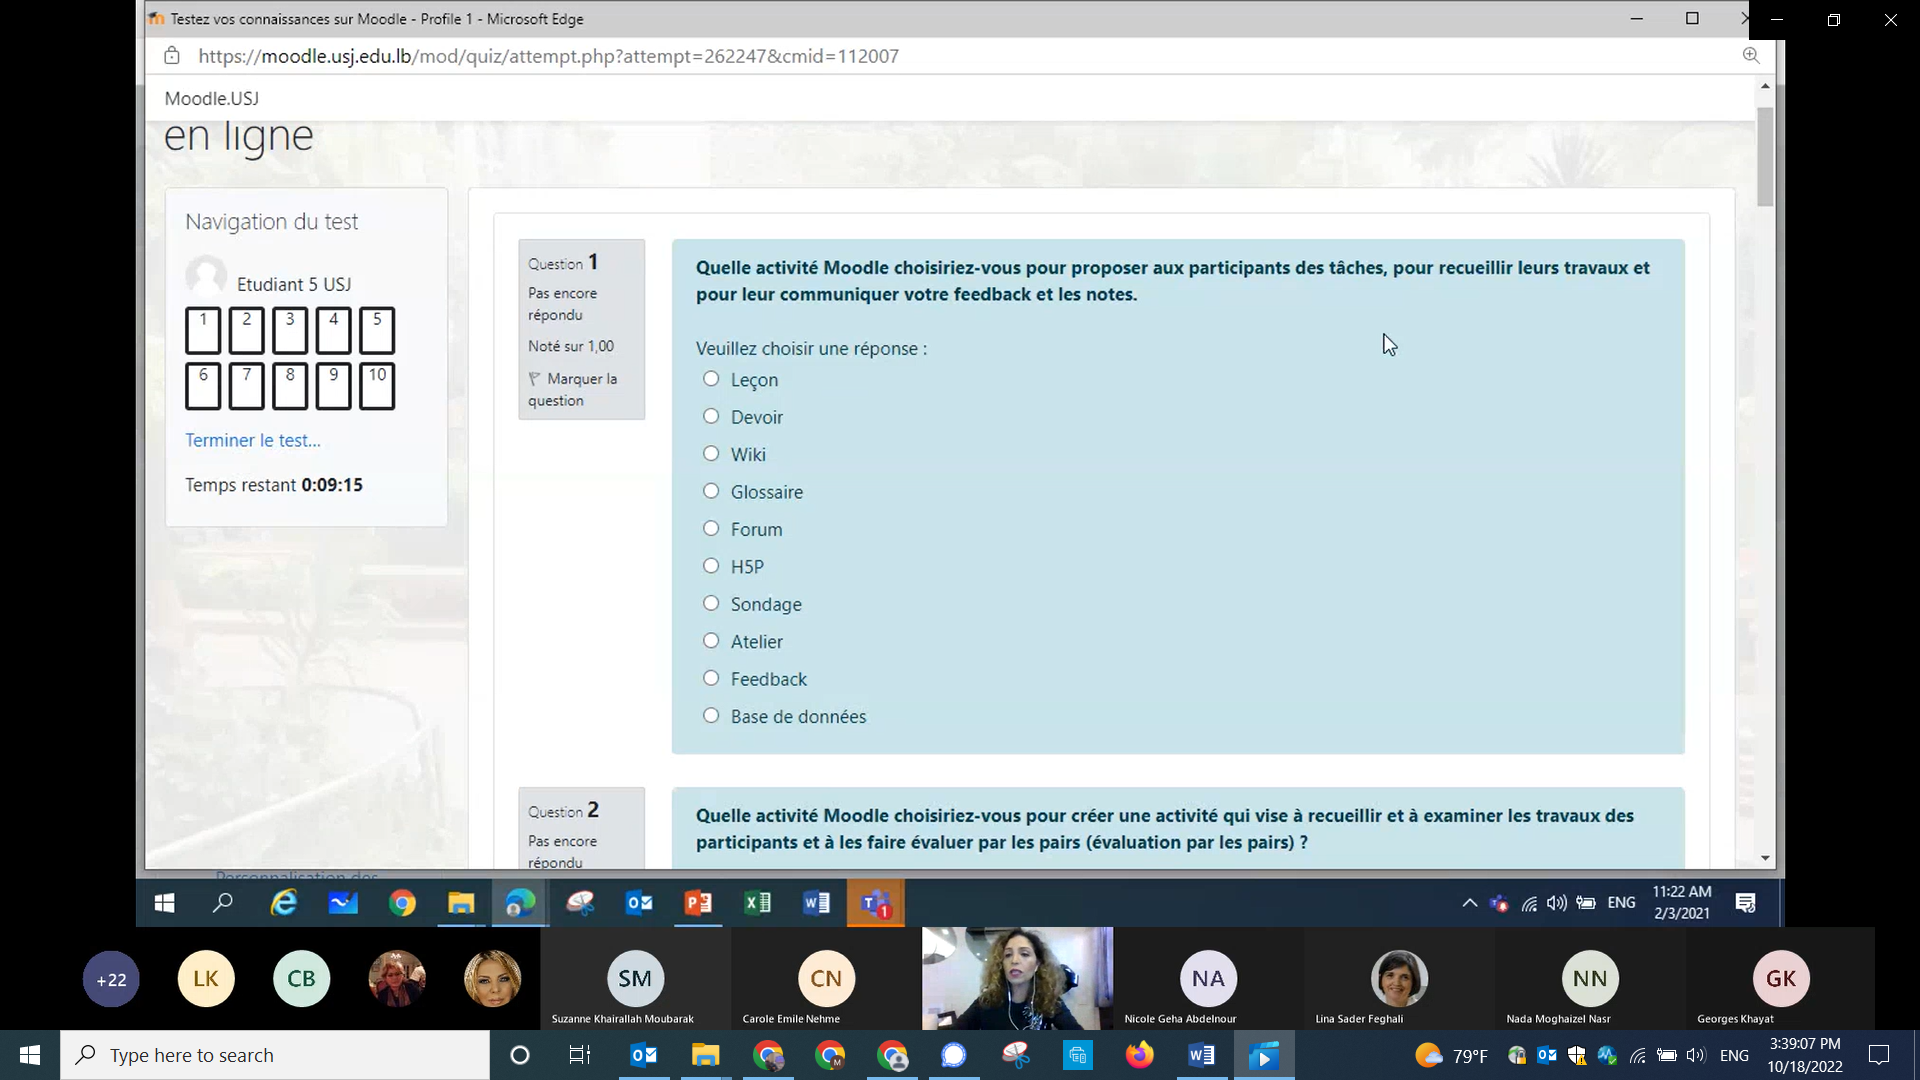
Task: Open the Movies & TV player on bottom taskbar
Action: 1264,1055
